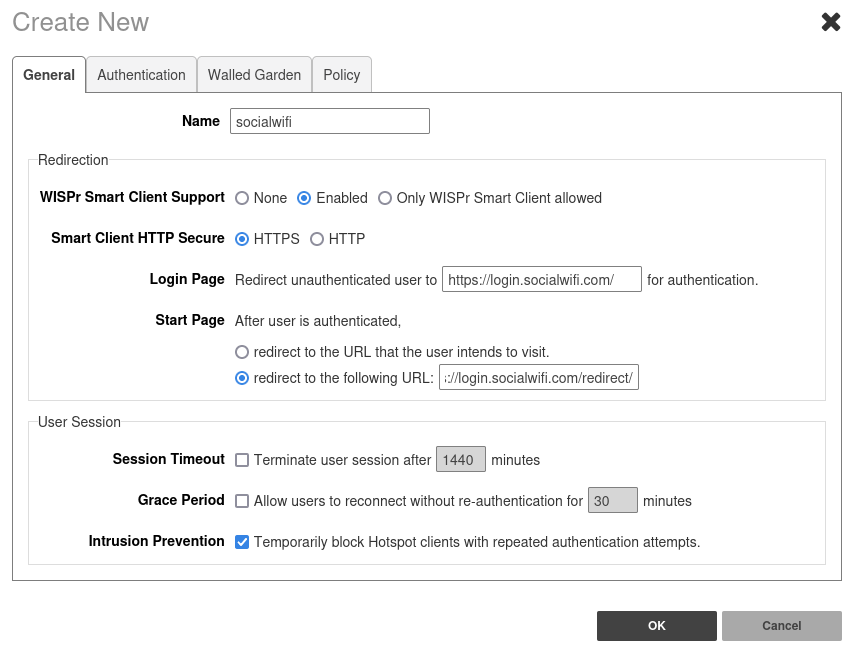Close the Create New dialog

830,22
